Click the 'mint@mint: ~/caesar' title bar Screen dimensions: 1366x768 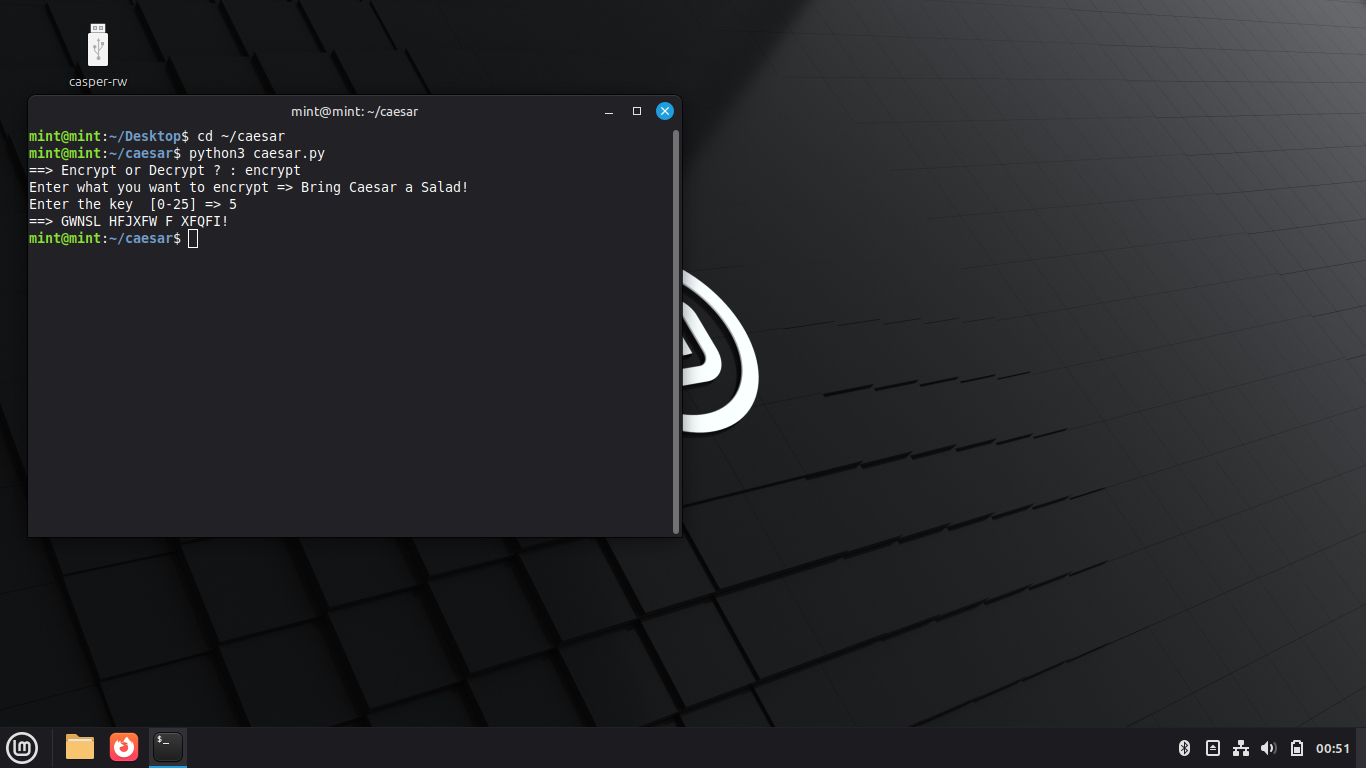click(354, 111)
